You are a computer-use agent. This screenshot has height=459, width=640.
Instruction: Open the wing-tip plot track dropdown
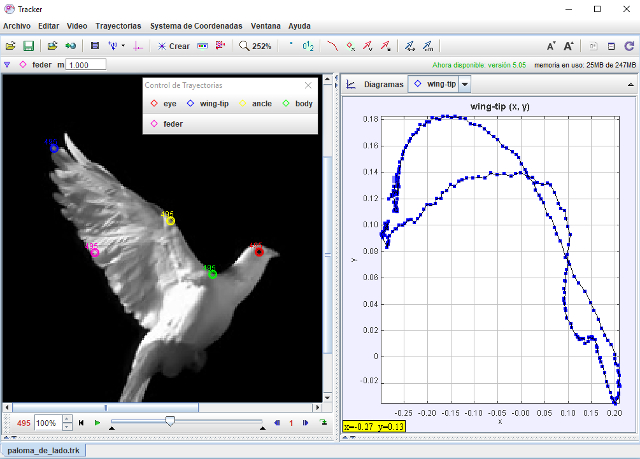click(464, 85)
